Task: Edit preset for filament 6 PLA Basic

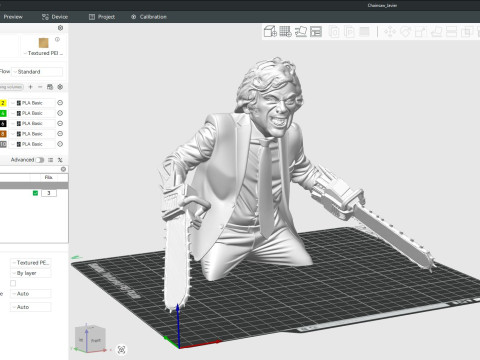Action: tap(60, 123)
